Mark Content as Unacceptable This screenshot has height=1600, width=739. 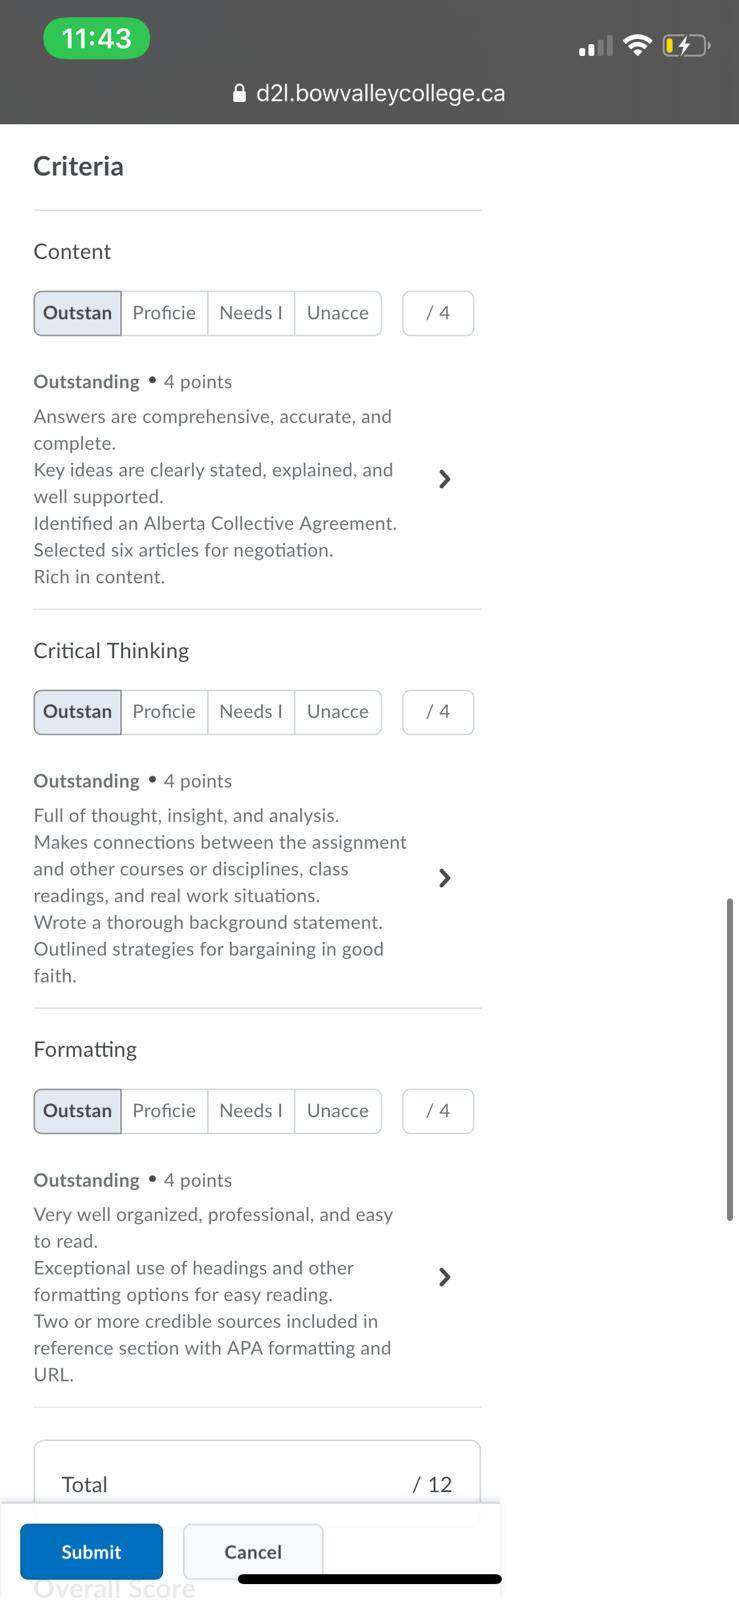coord(338,313)
